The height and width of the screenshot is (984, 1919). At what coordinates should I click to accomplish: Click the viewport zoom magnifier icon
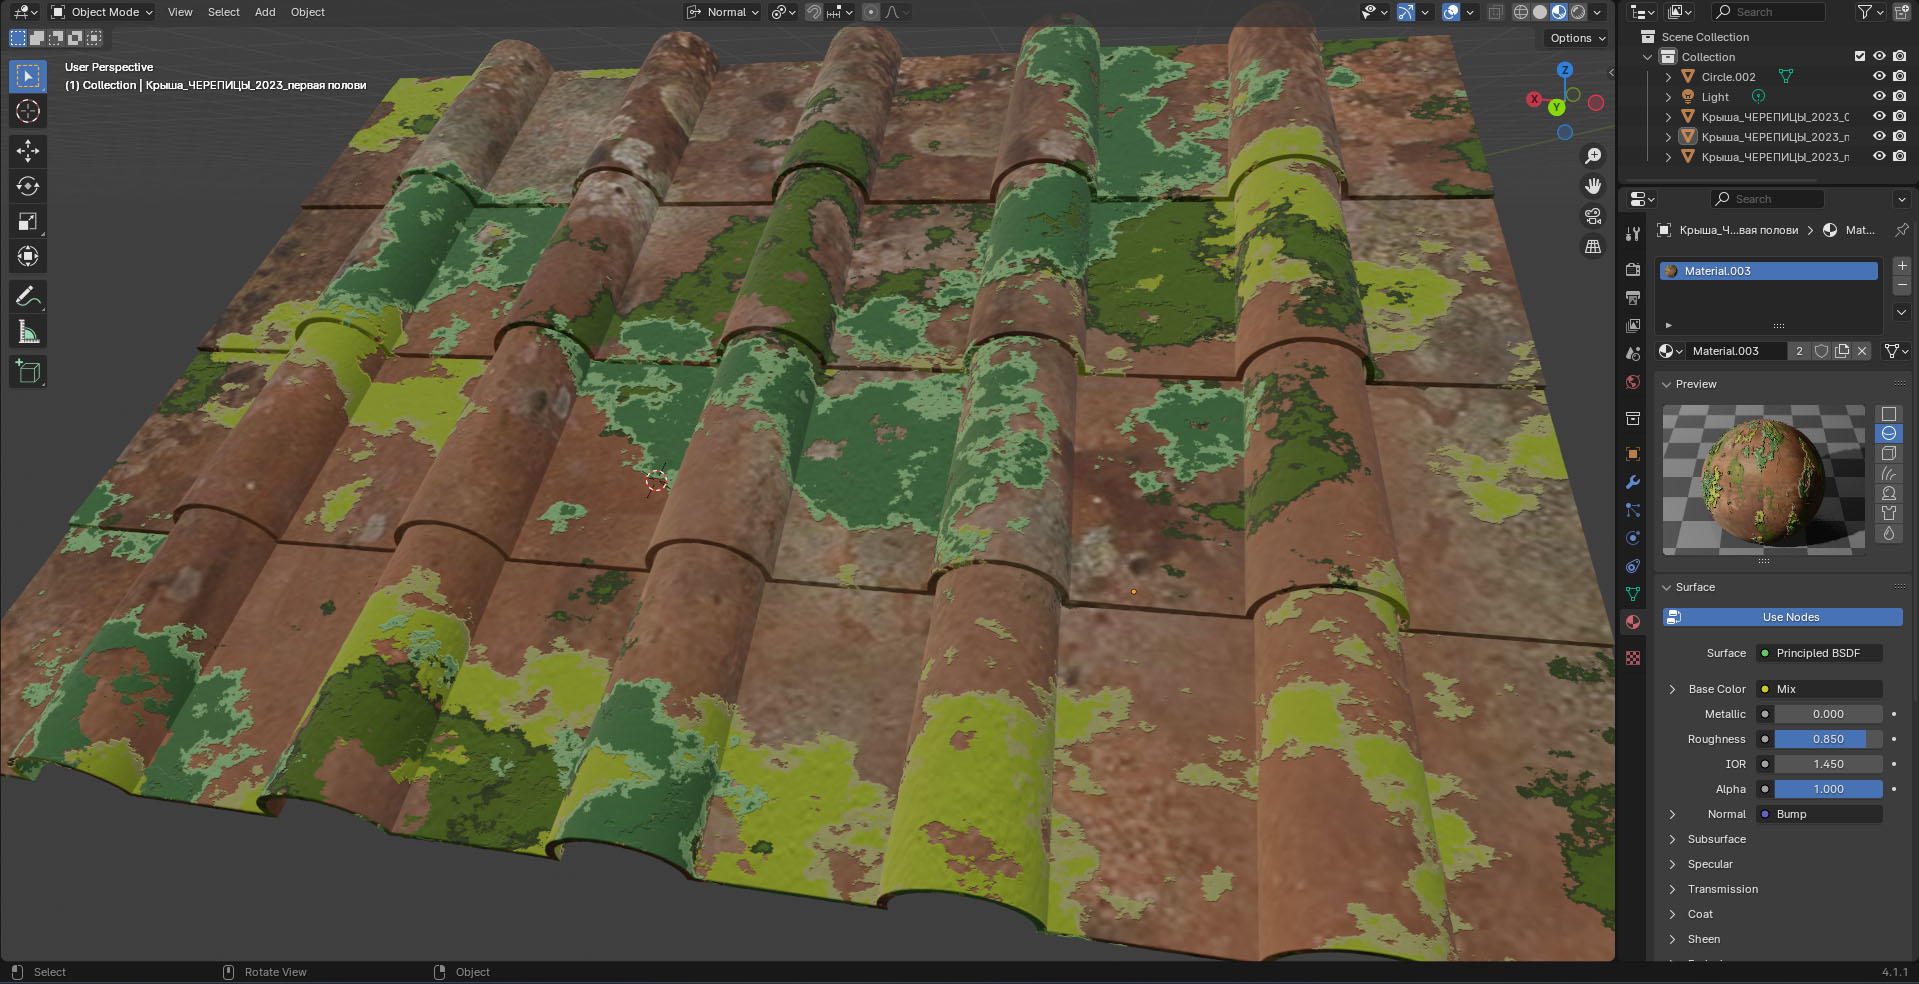click(1593, 156)
